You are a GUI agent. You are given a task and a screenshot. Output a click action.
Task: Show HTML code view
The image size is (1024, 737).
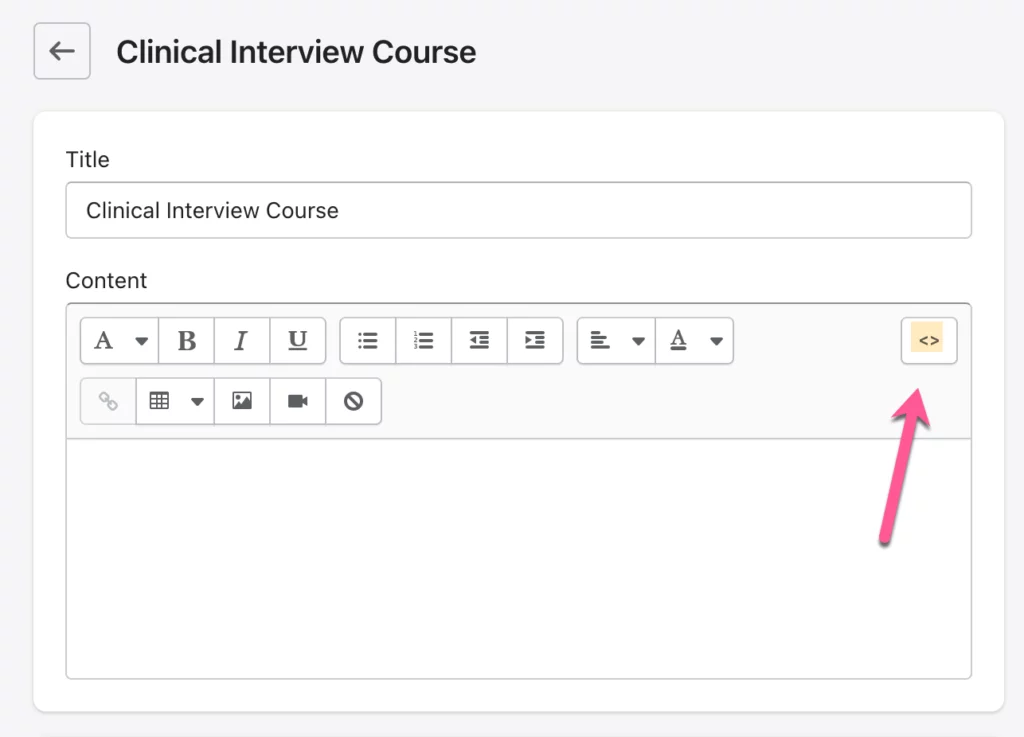929,340
